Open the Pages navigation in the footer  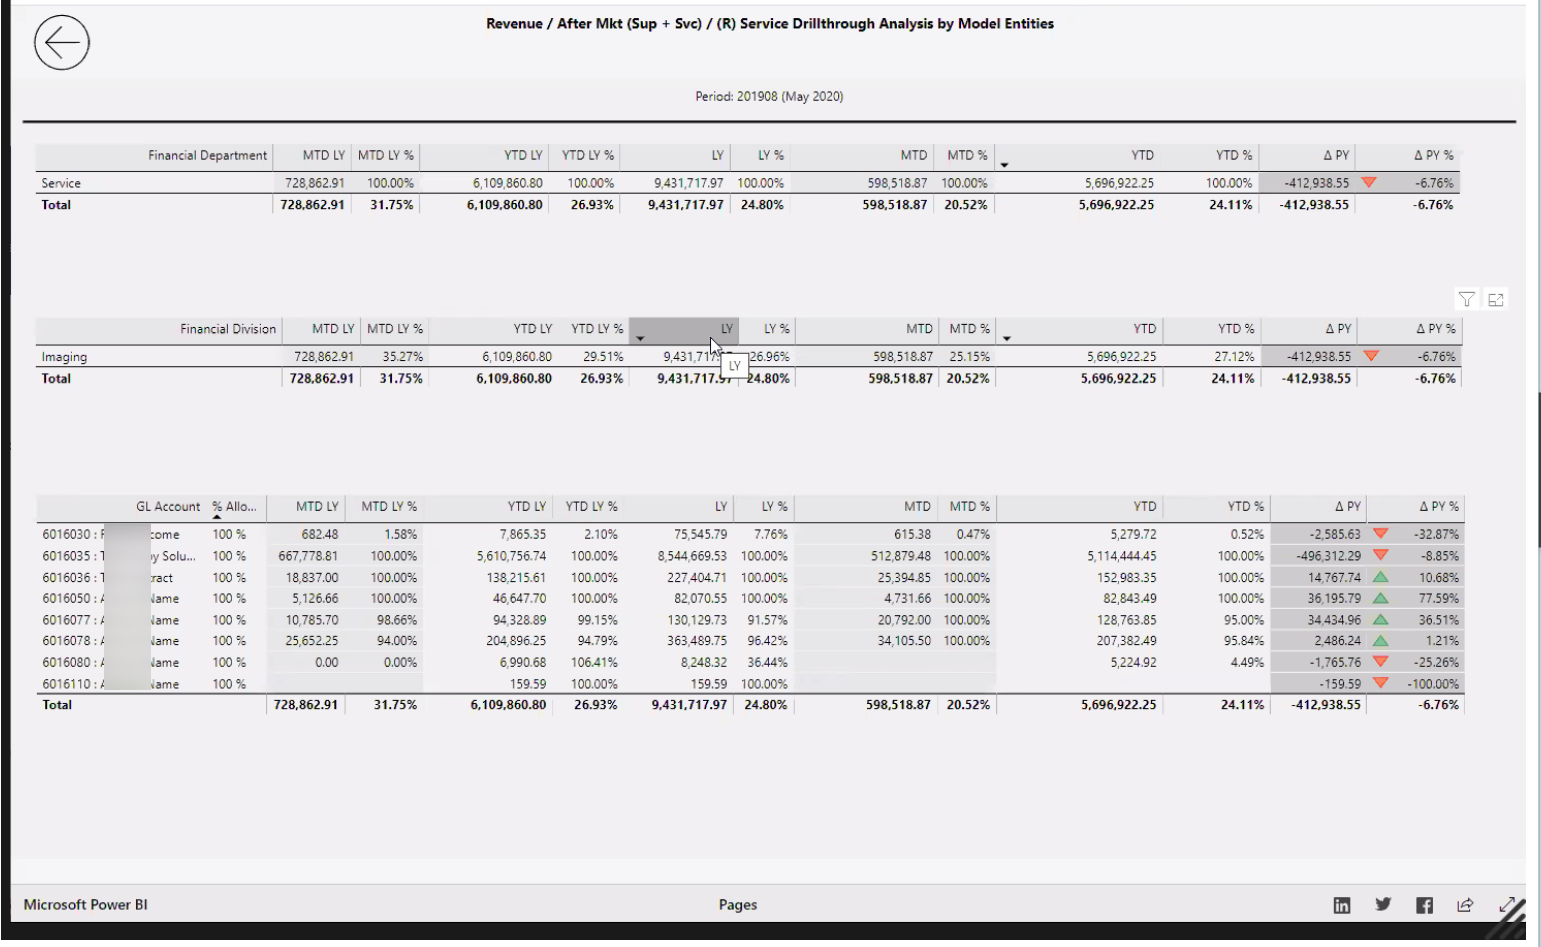(x=738, y=905)
